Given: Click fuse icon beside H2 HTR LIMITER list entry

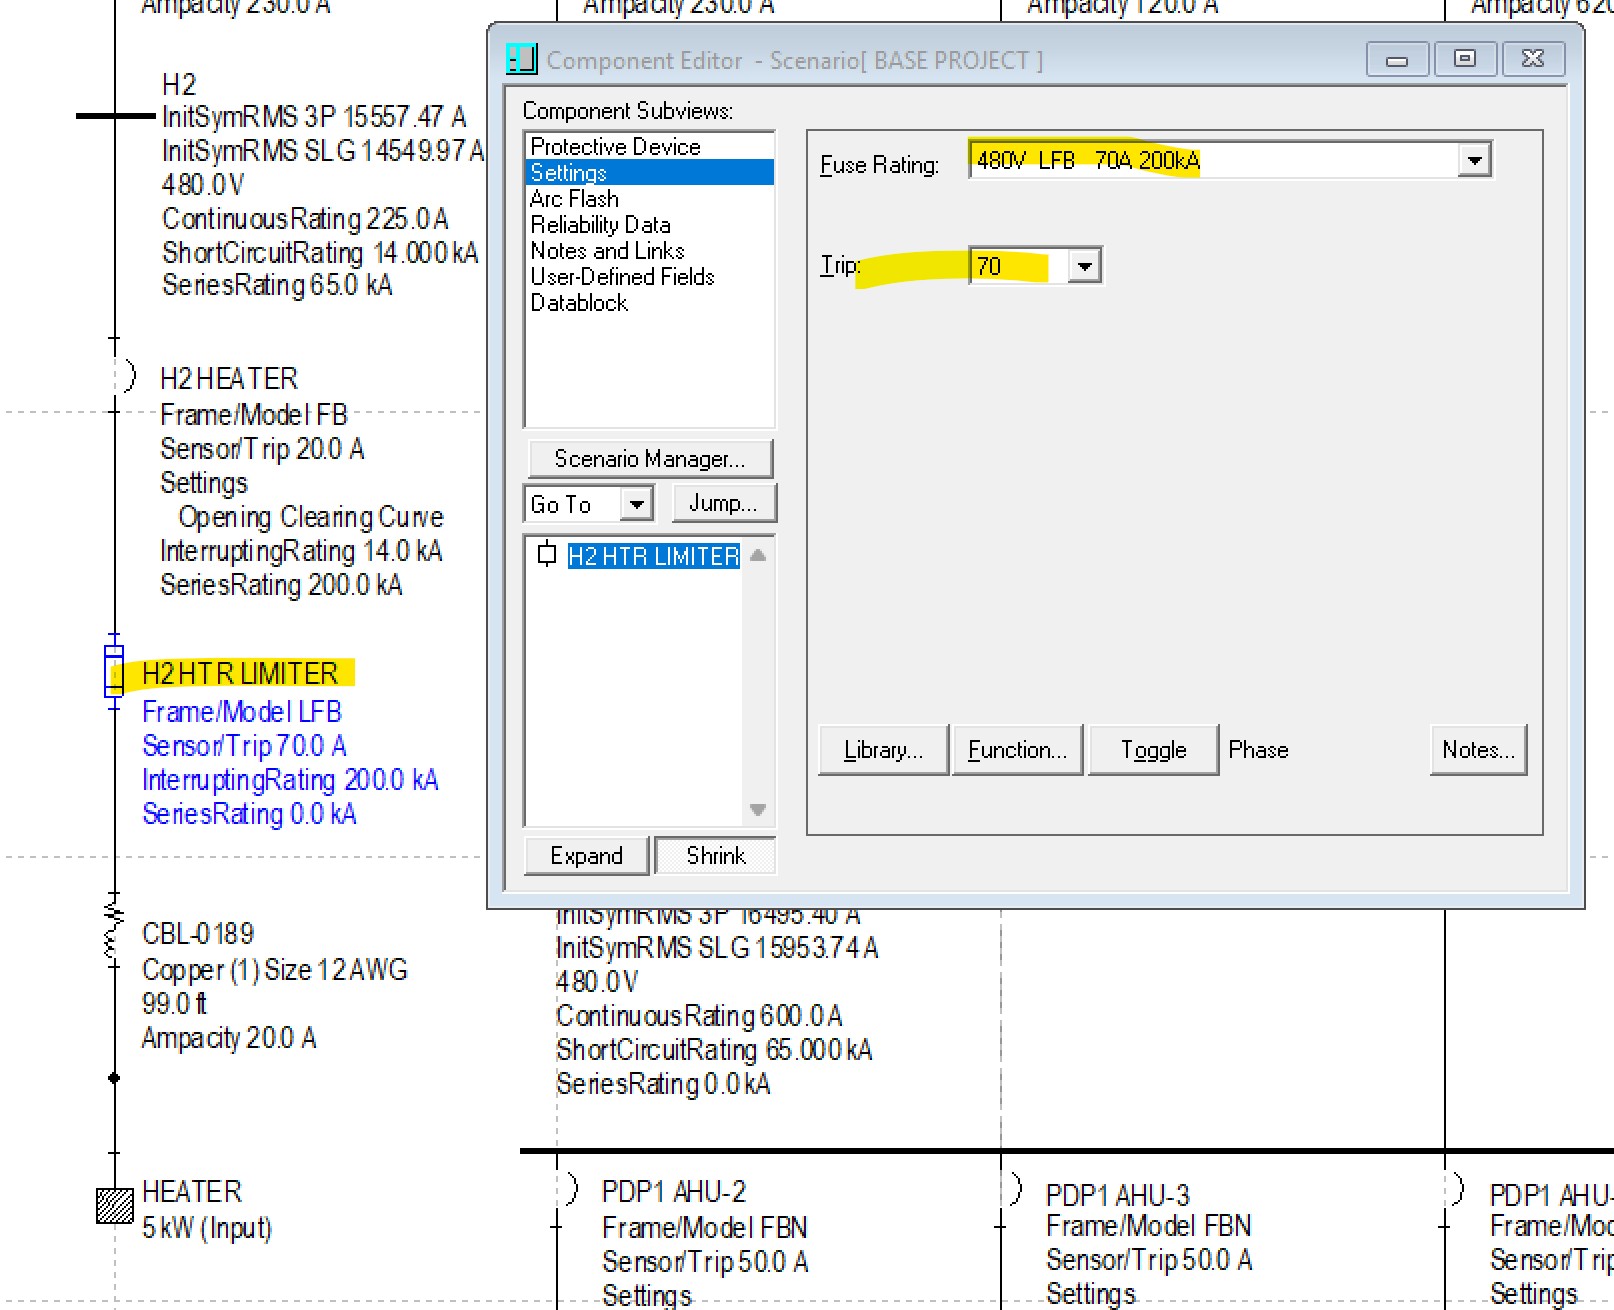Looking at the screenshot, I should 546,554.
